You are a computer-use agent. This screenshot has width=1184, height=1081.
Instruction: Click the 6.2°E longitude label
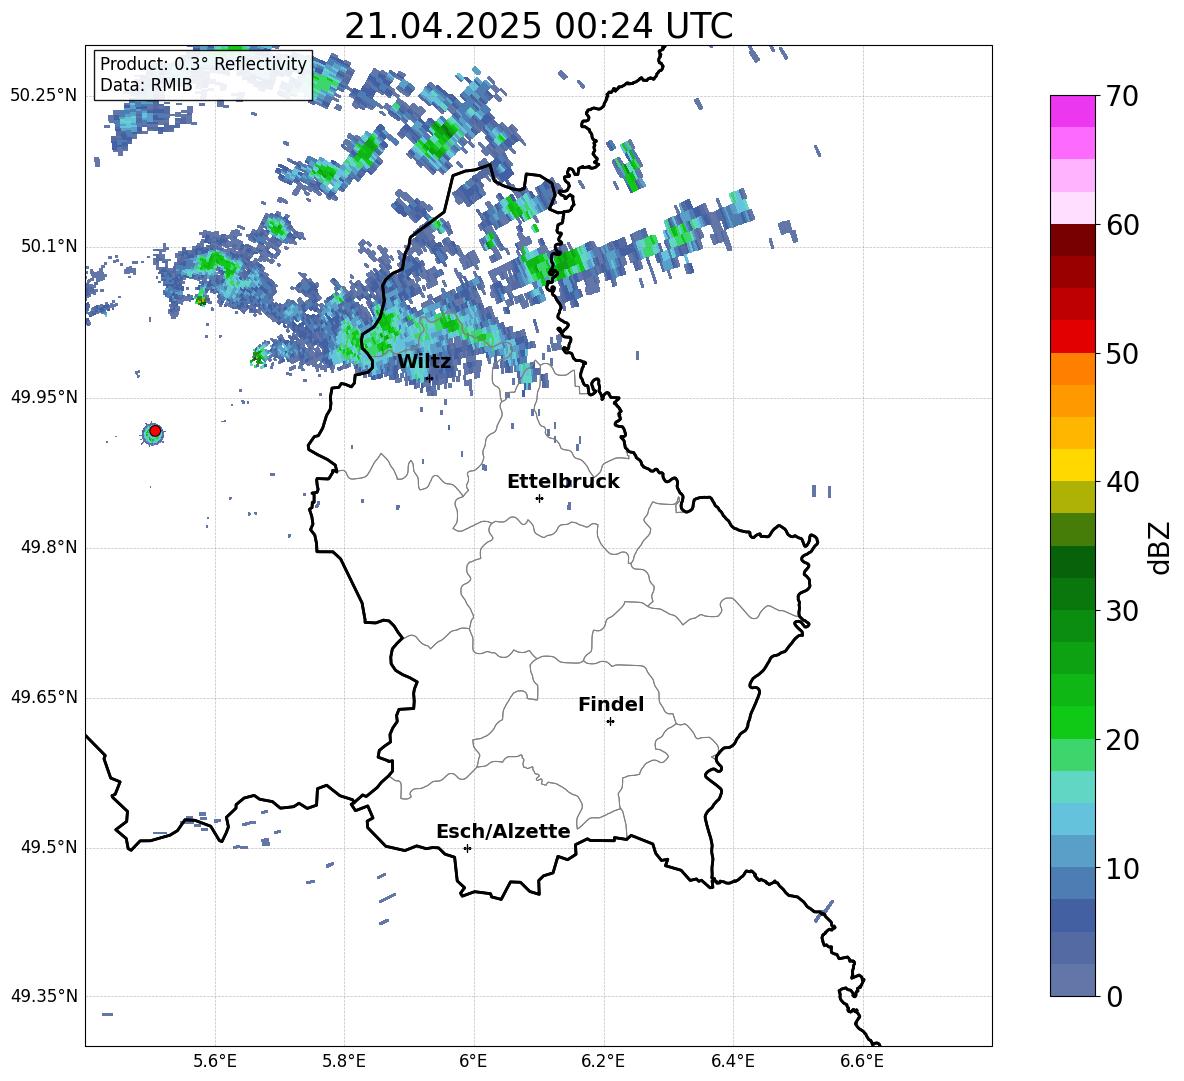pyautogui.click(x=603, y=1061)
